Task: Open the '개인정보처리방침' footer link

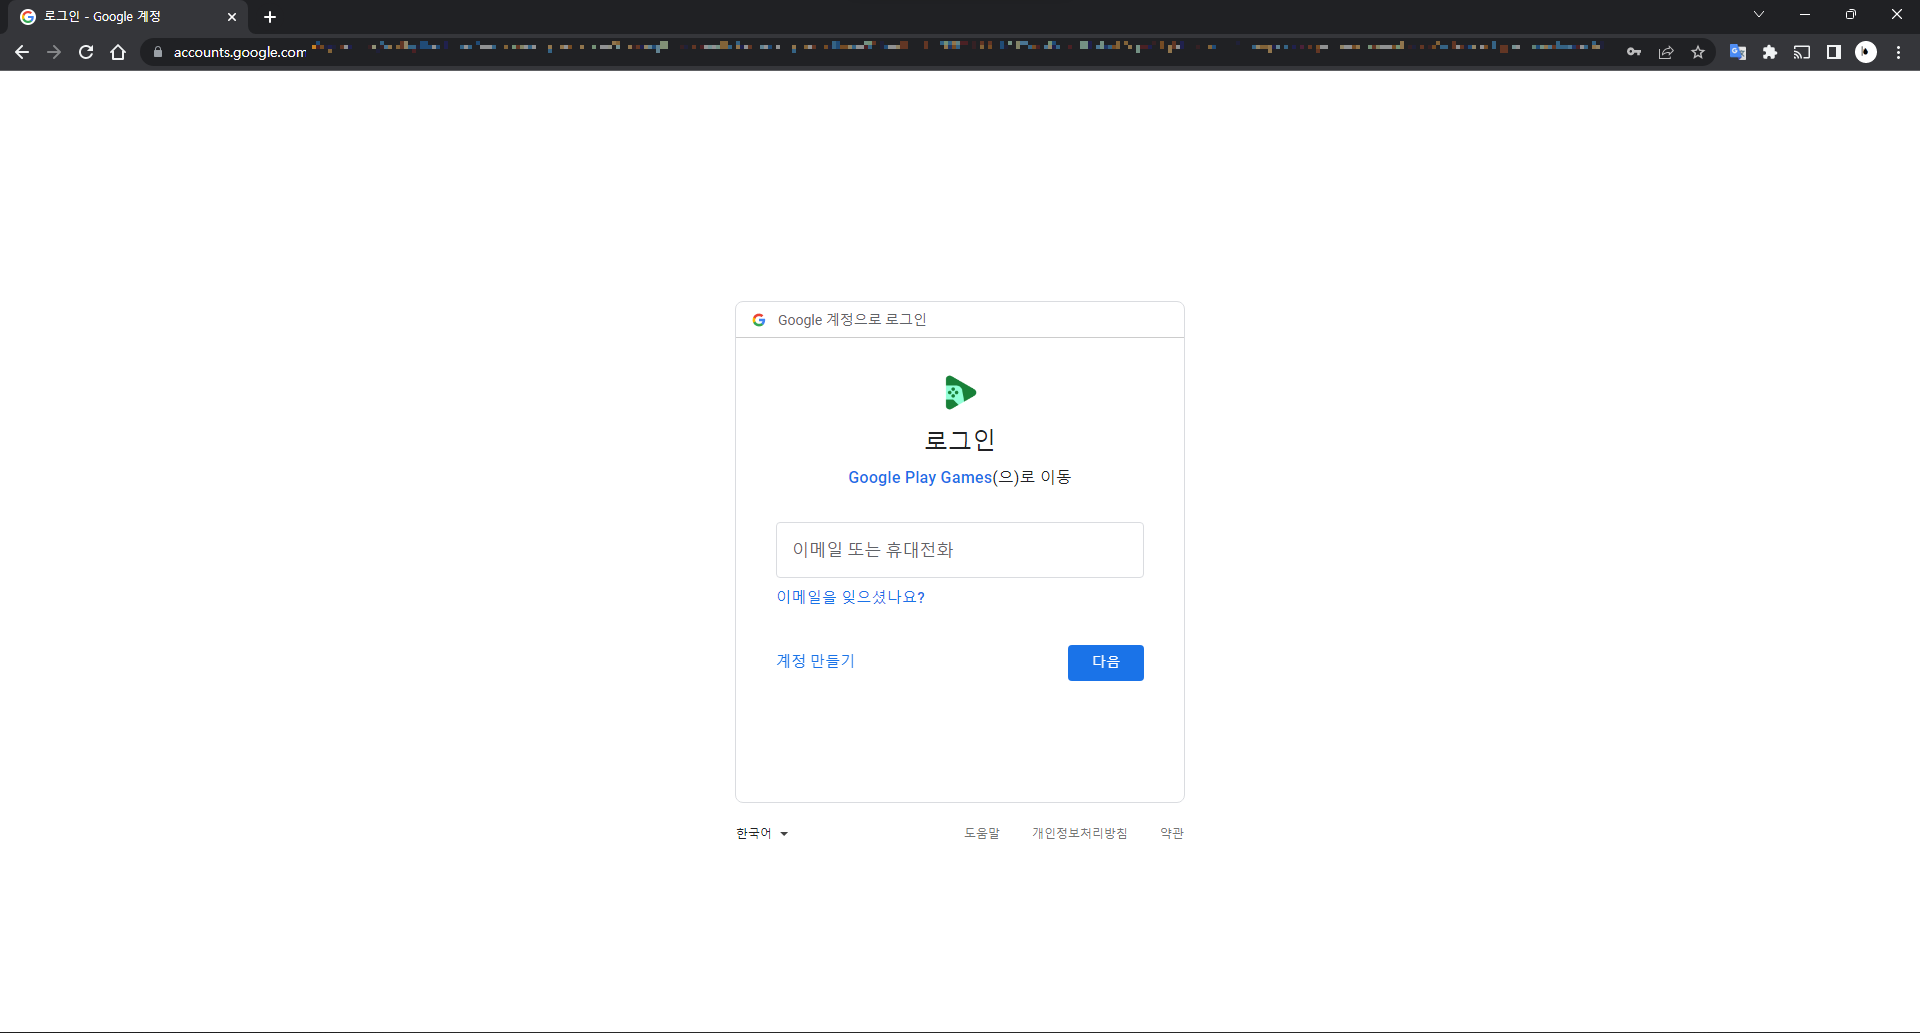Action: point(1080,833)
